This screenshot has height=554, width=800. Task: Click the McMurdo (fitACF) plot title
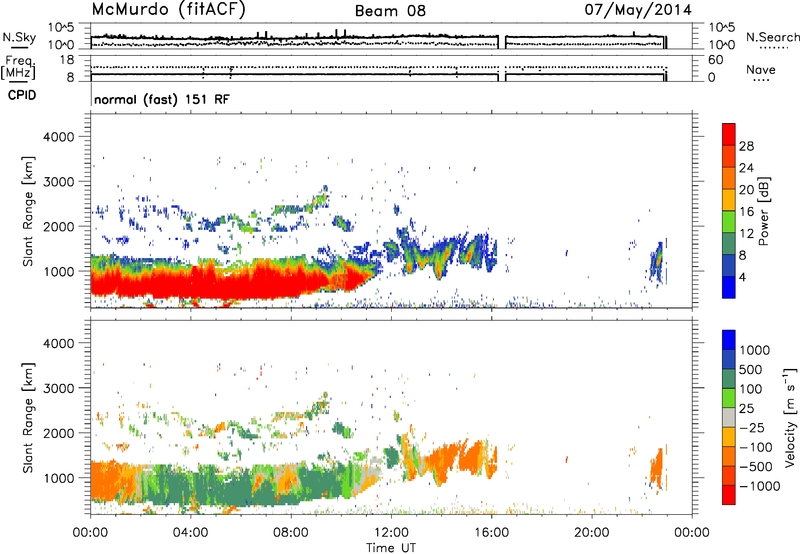pos(168,10)
